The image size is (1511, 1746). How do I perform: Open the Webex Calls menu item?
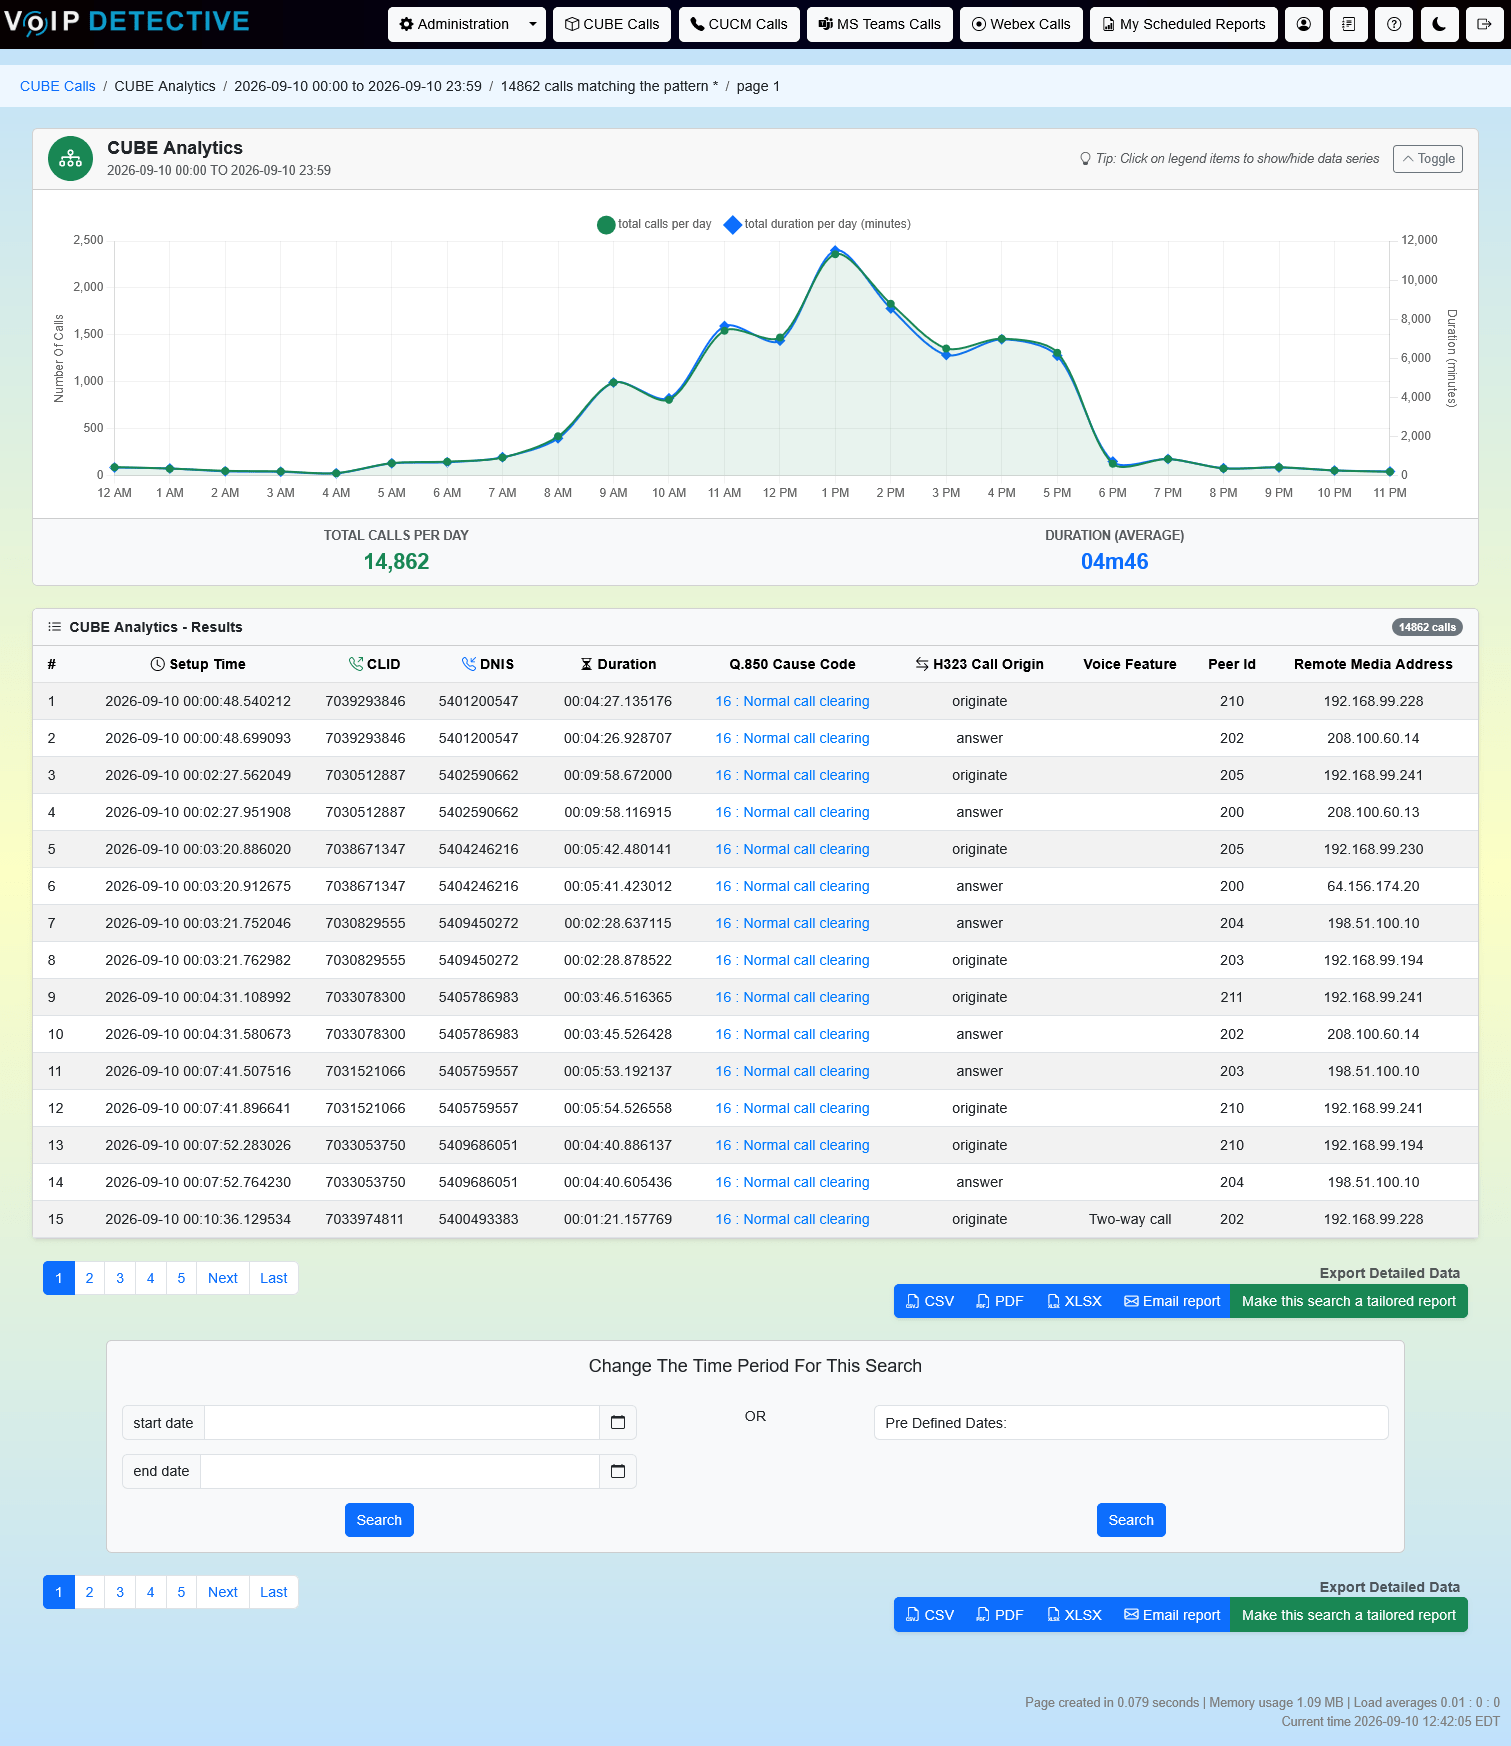click(1021, 24)
